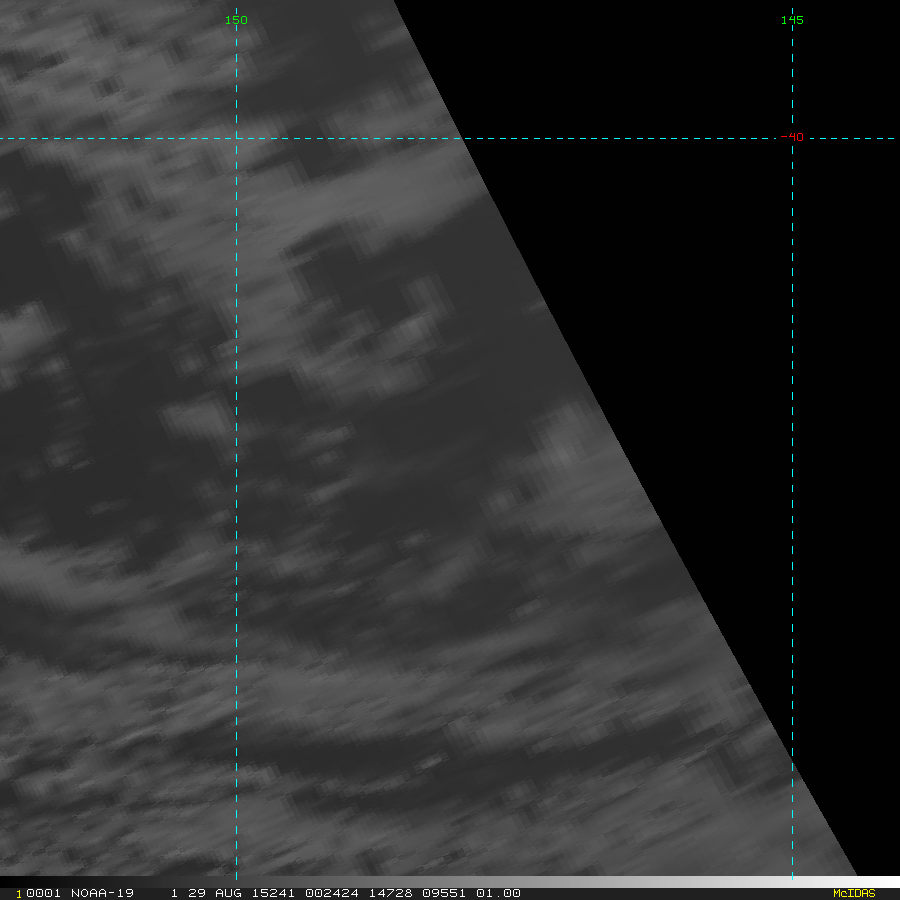Click the 0001 frame number in status bar

[x=43, y=893]
